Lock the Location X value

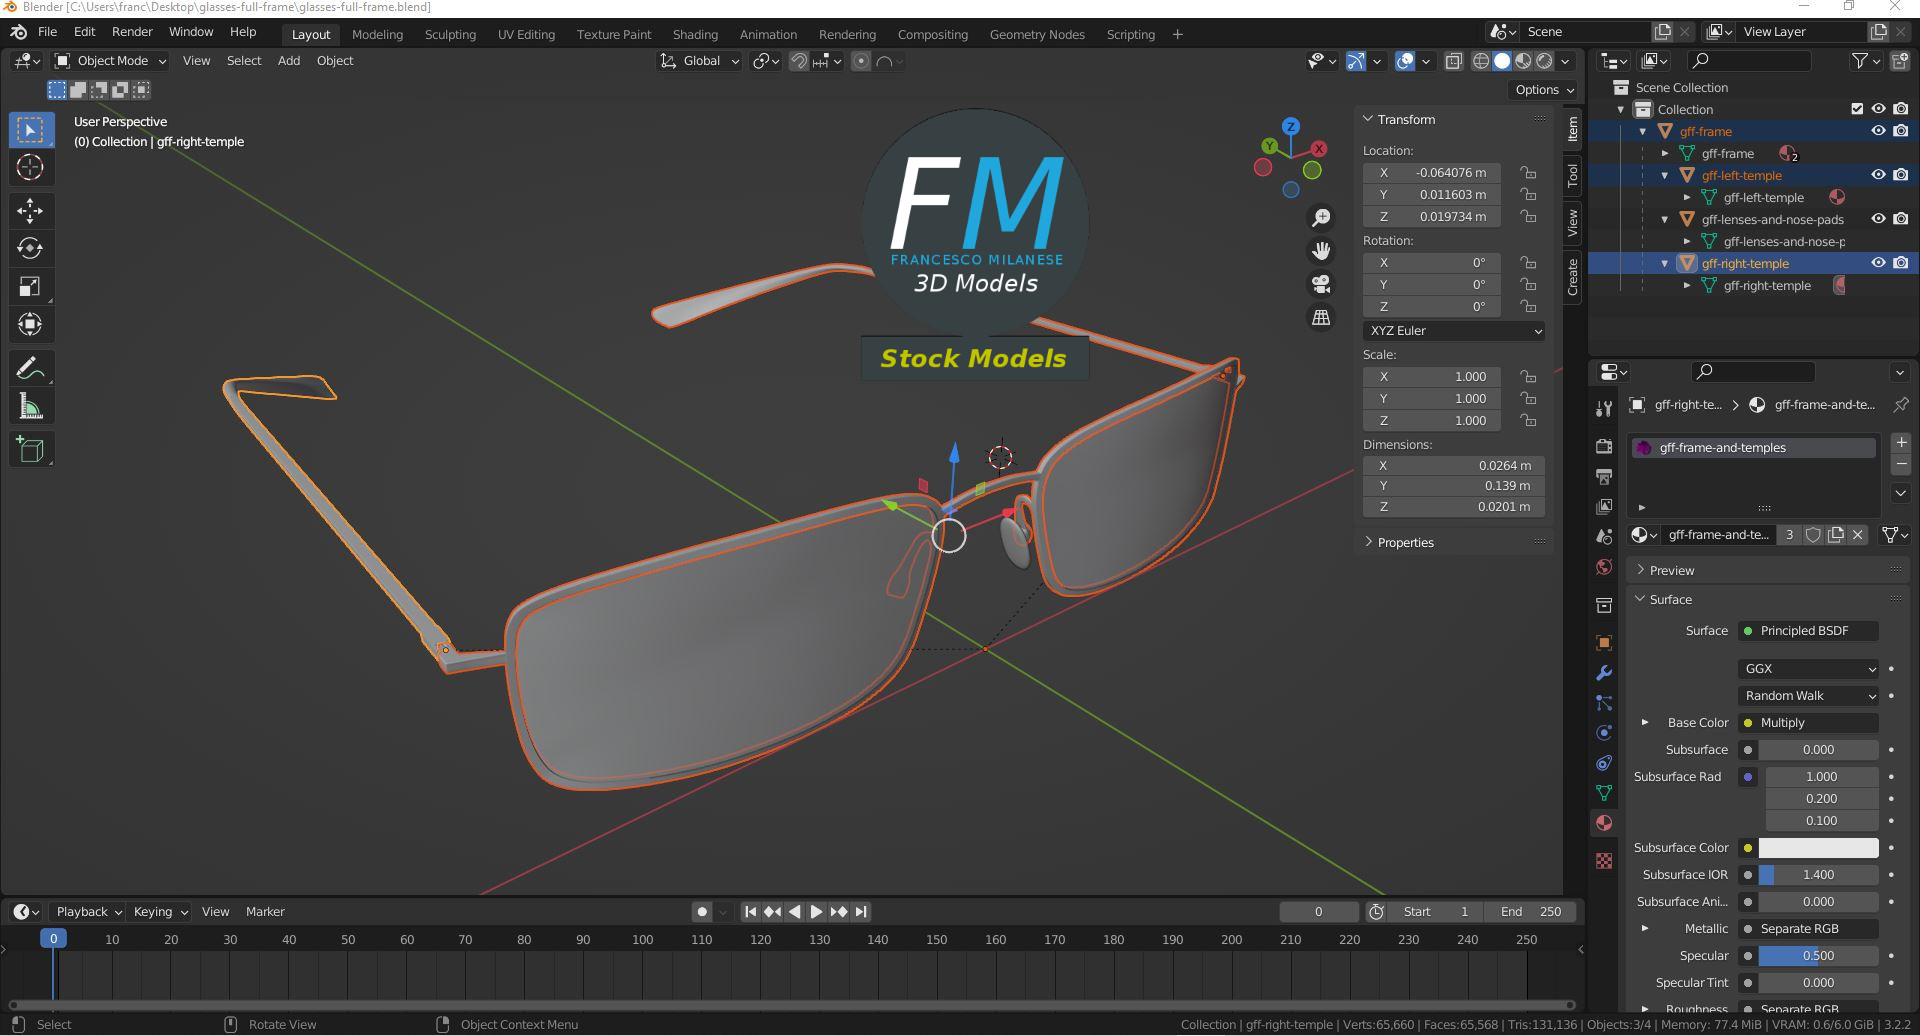click(x=1528, y=173)
